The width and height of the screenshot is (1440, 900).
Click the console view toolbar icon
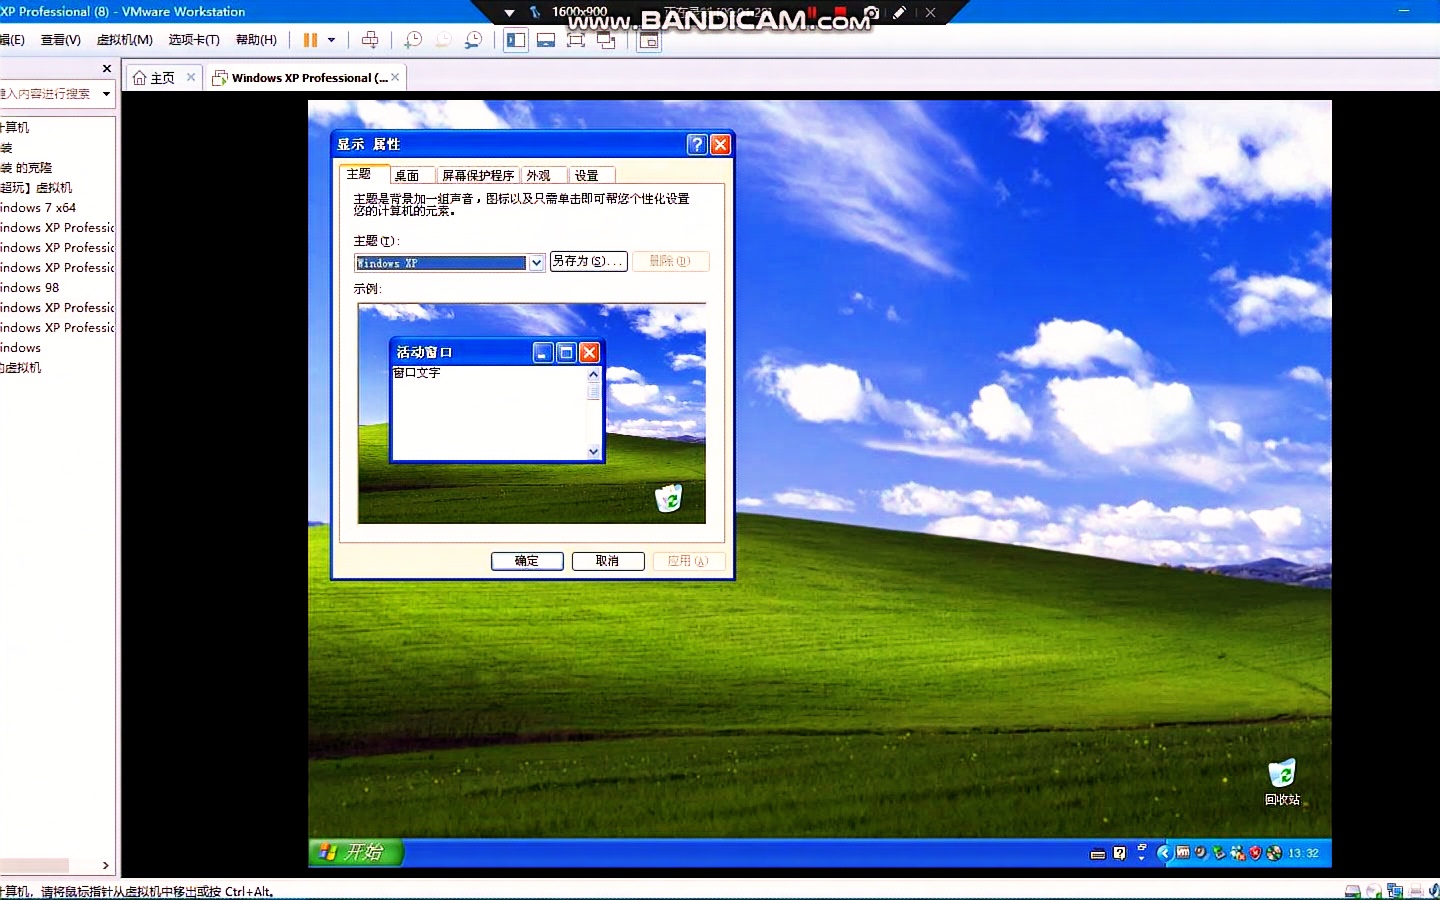[649, 40]
